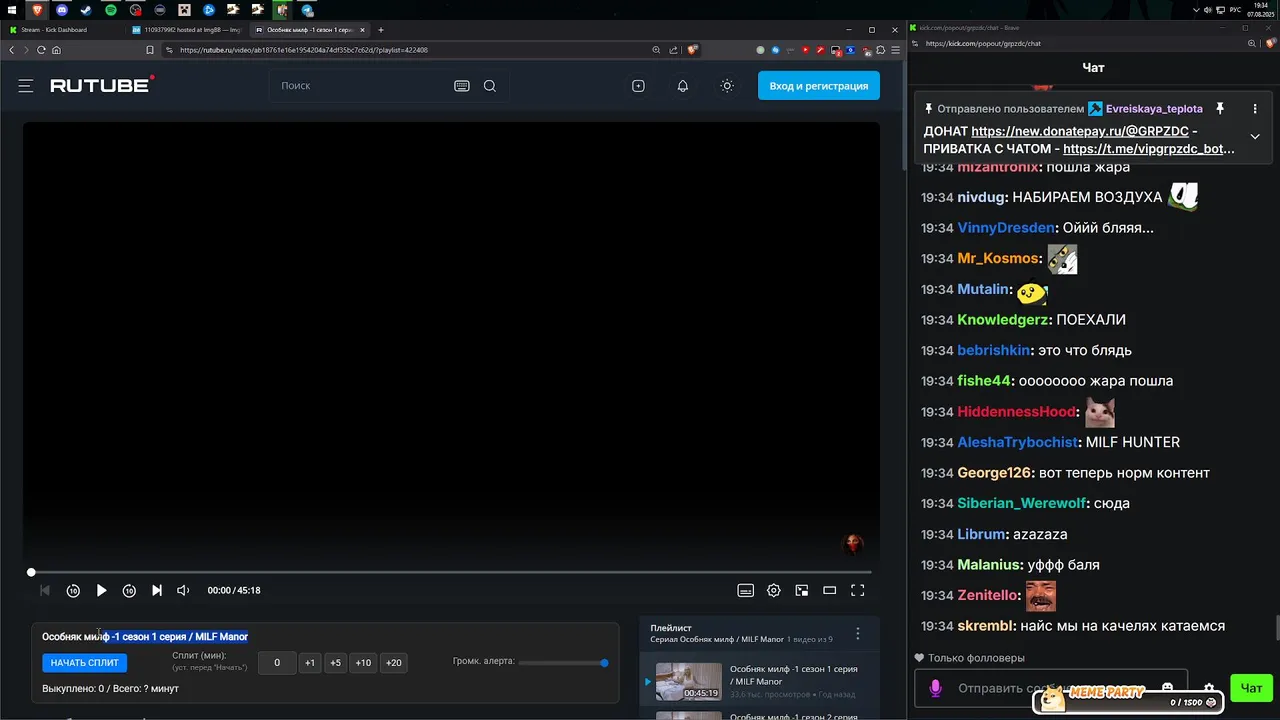Image resolution: width=1280 pixels, height=720 pixels.
Task: Open playlist three-dot options menu
Action: point(857,634)
